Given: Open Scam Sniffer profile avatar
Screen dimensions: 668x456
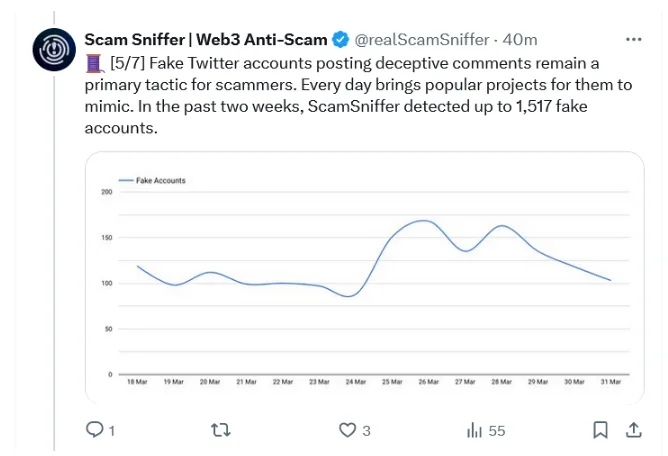Looking at the screenshot, I should (x=54, y=49).
